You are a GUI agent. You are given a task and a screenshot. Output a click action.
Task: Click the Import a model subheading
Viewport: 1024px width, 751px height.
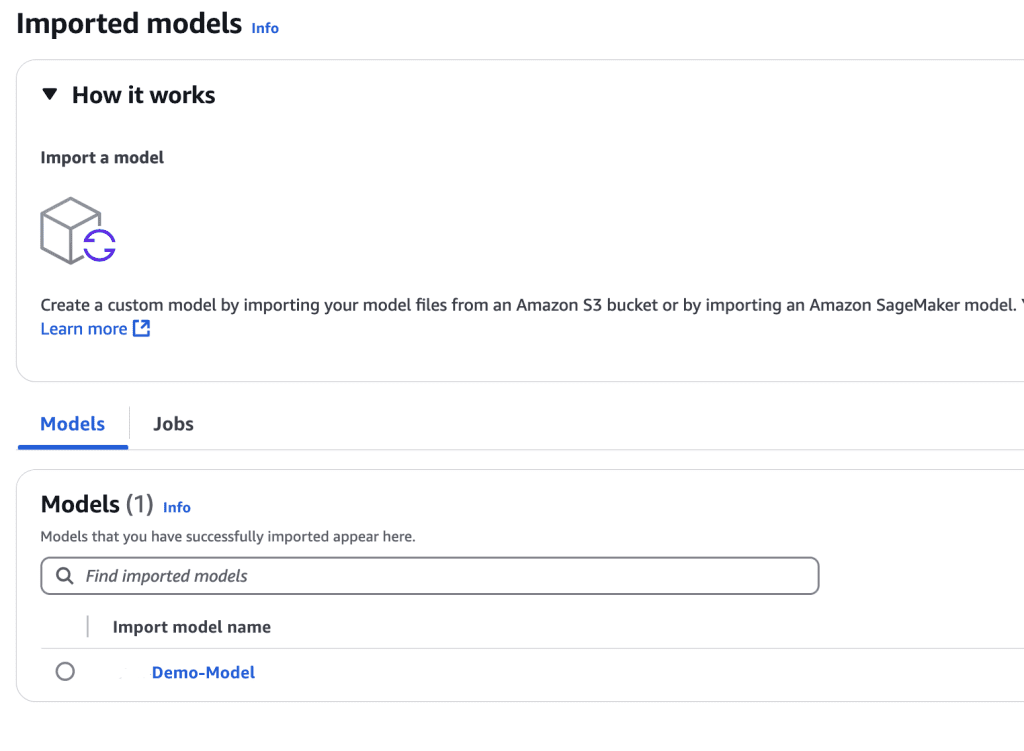tap(102, 158)
